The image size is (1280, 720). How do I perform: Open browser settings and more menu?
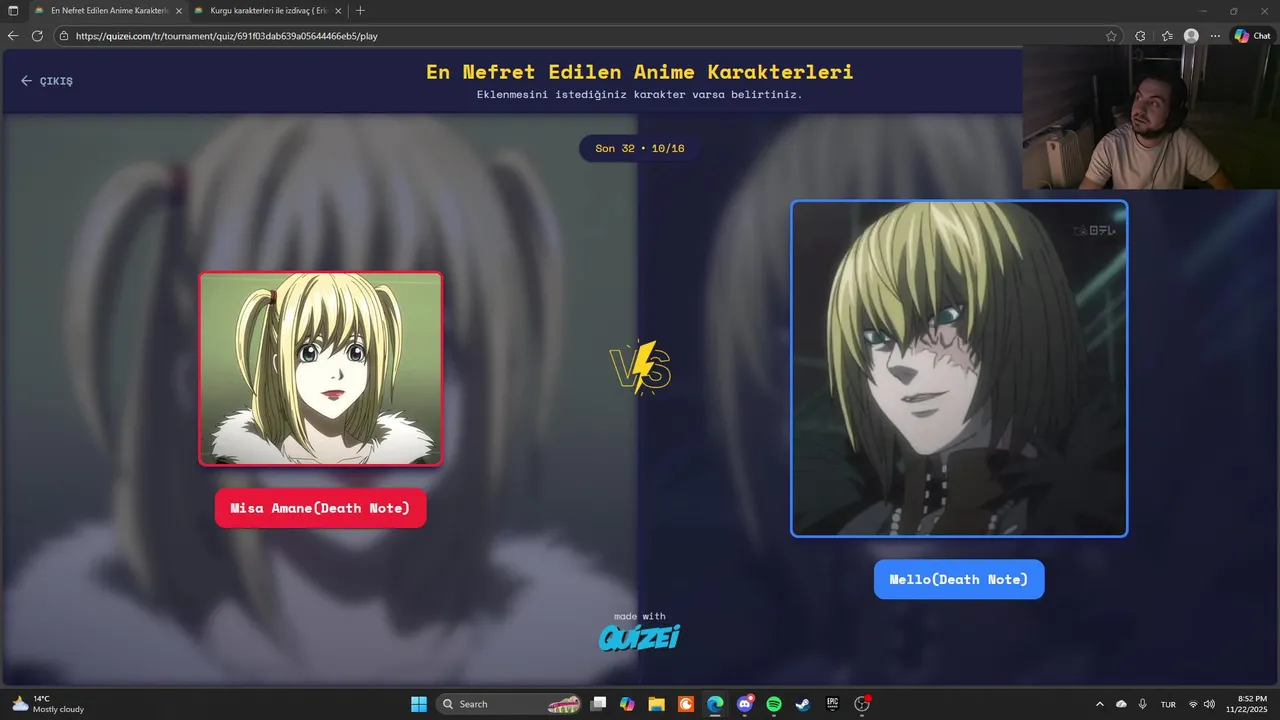1215,36
